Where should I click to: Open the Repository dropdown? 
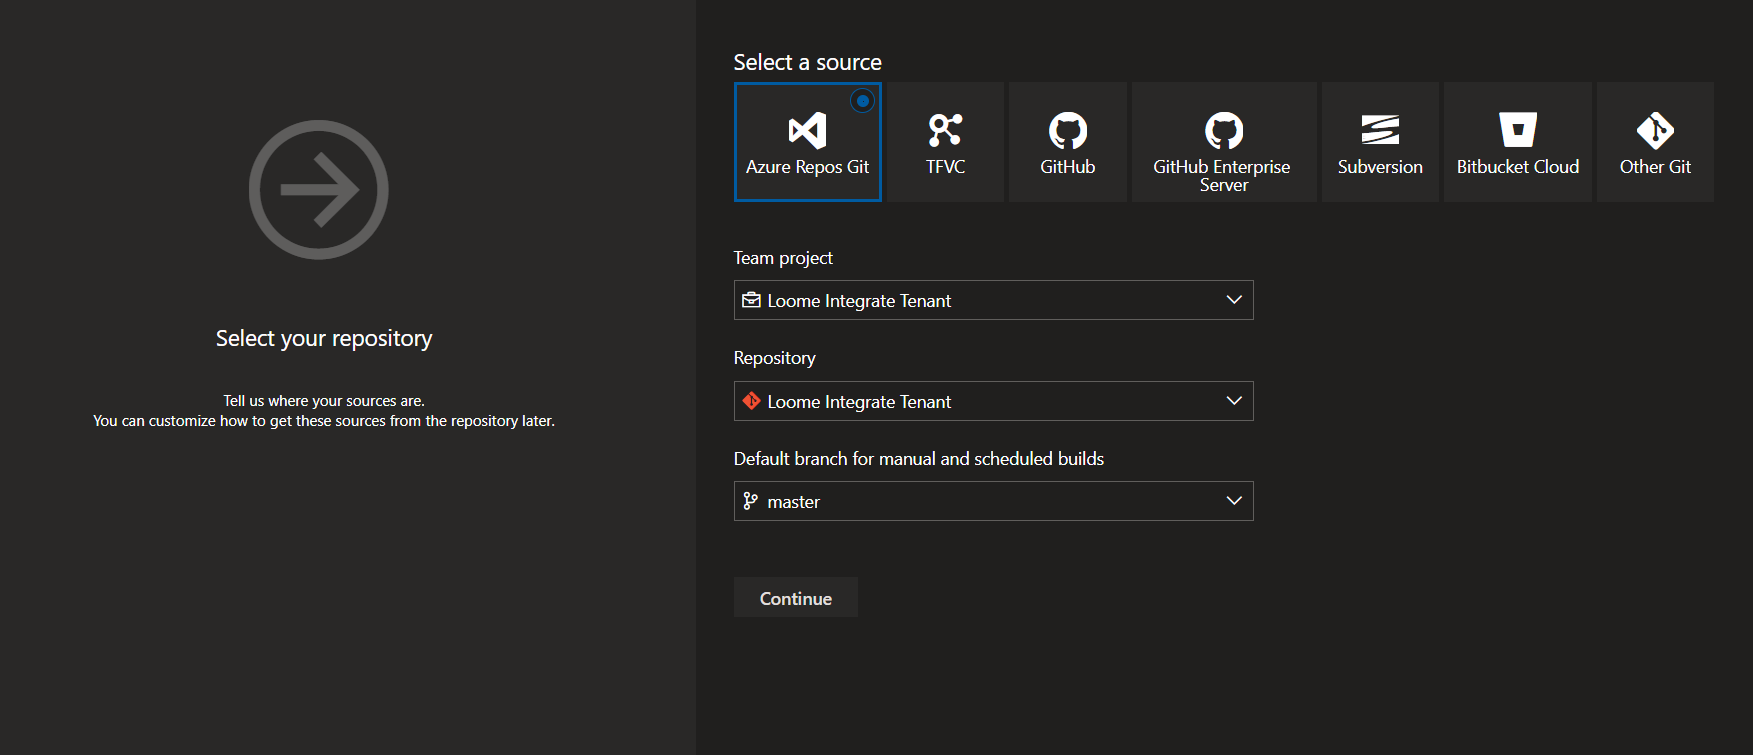click(993, 401)
